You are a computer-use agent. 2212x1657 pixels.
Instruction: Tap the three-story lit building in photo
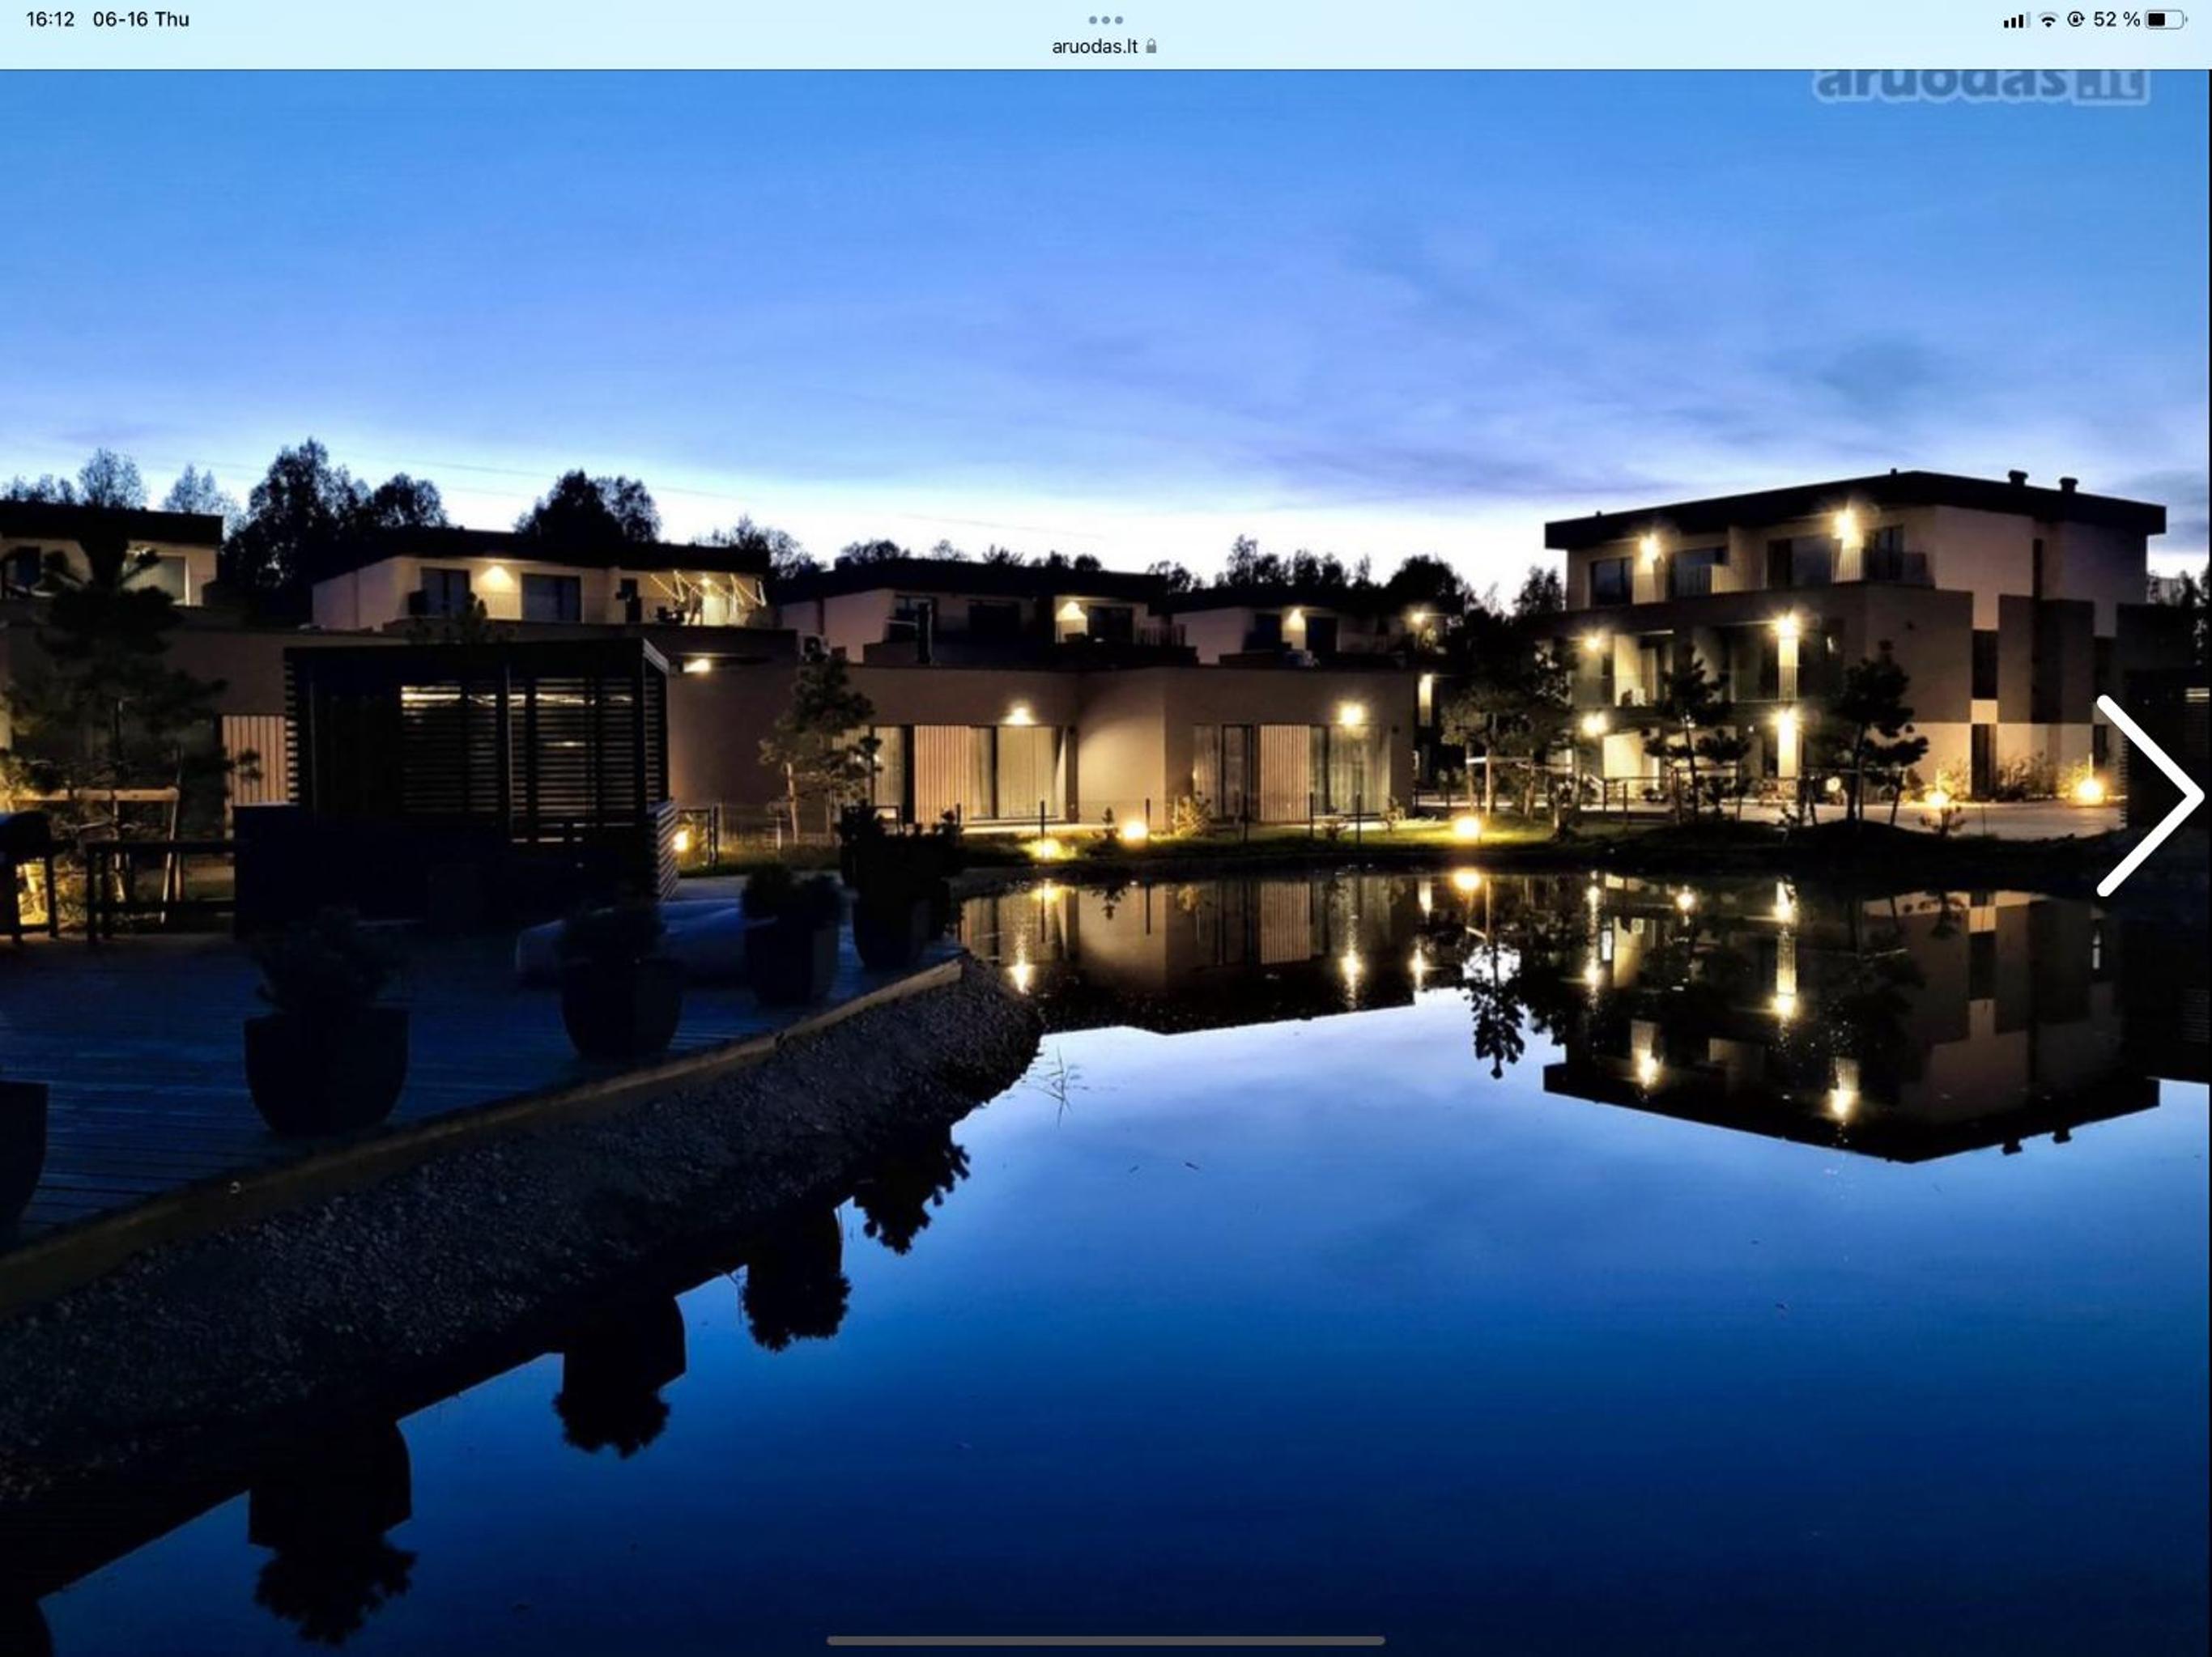pyautogui.click(x=1850, y=640)
